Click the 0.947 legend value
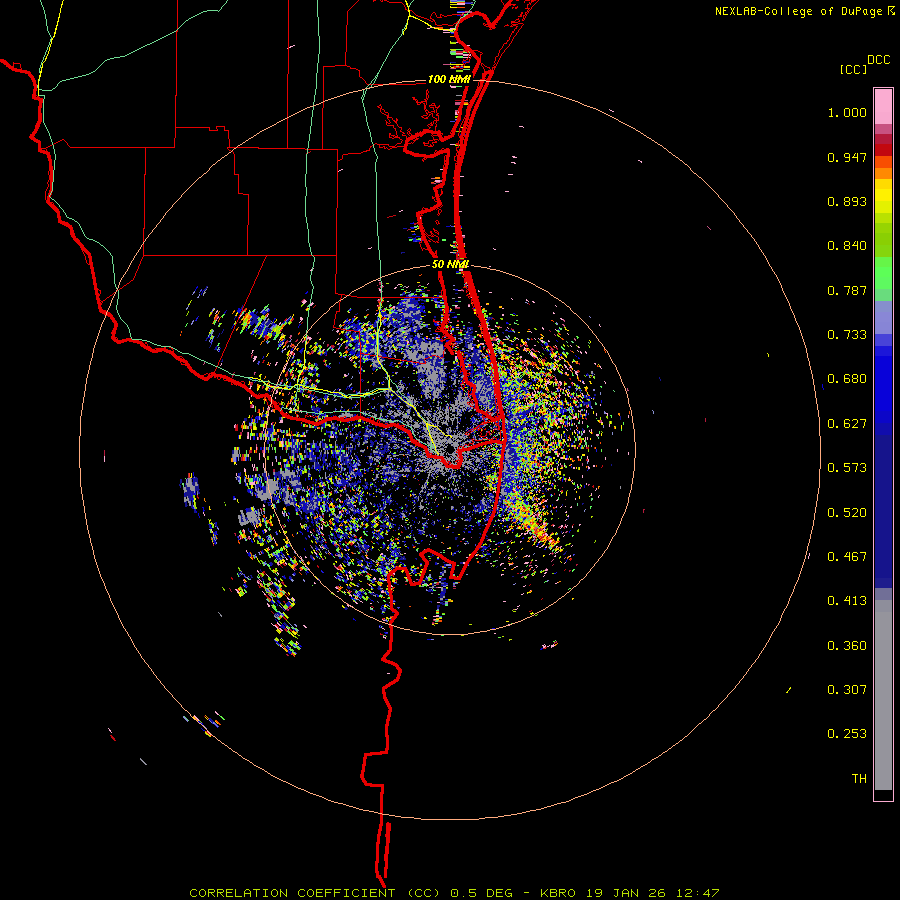Viewport: 900px width, 900px height. click(x=847, y=157)
